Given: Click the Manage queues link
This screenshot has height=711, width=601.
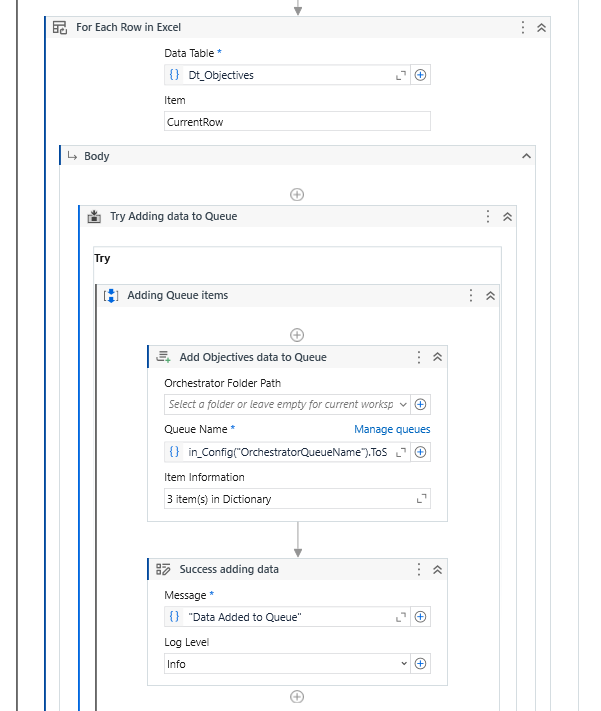Looking at the screenshot, I should click(392, 429).
